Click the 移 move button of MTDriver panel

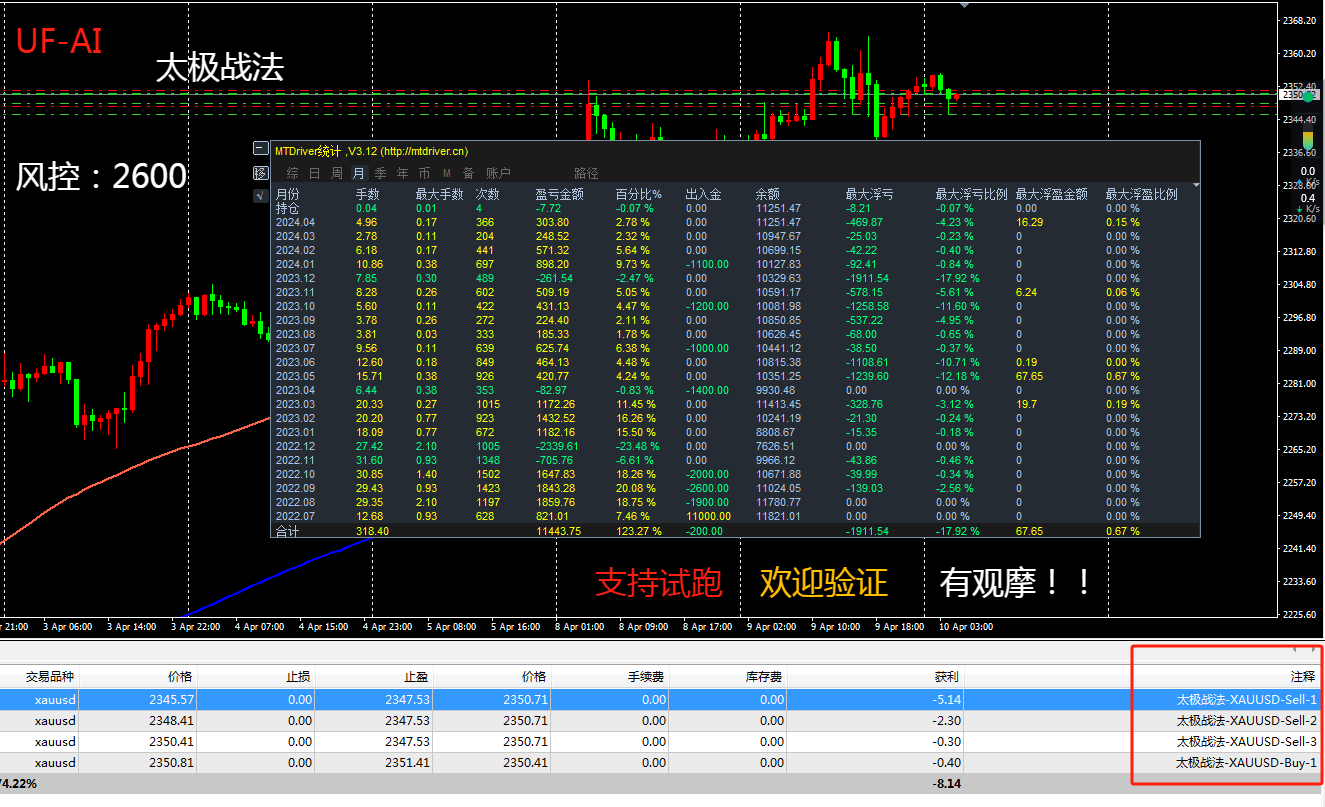(x=260, y=172)
